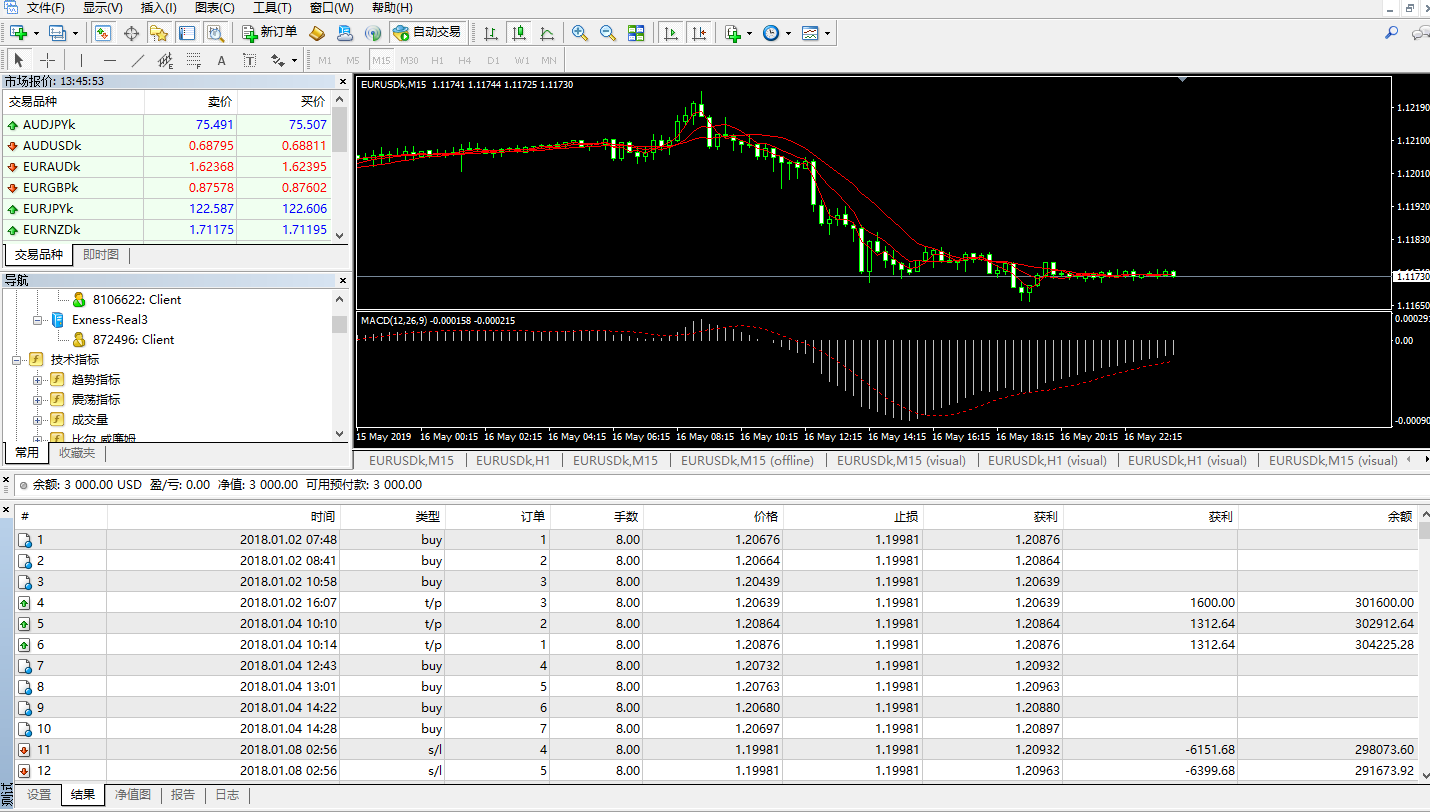The height and width of the screenshot is (812, 1430).
Task: Open the Strategy Tester magnifier icon
Action: pos(215,33)
